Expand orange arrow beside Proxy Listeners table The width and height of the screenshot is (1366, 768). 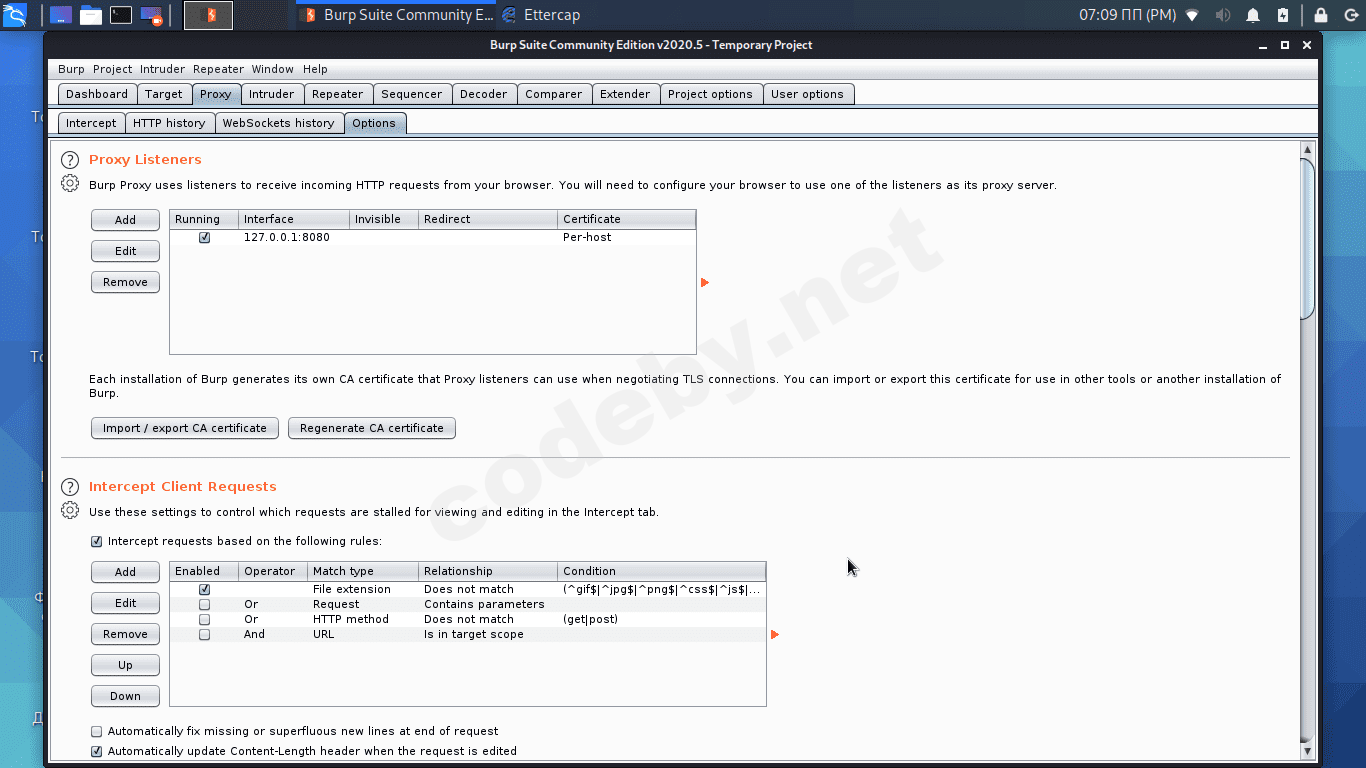(705, 283)
